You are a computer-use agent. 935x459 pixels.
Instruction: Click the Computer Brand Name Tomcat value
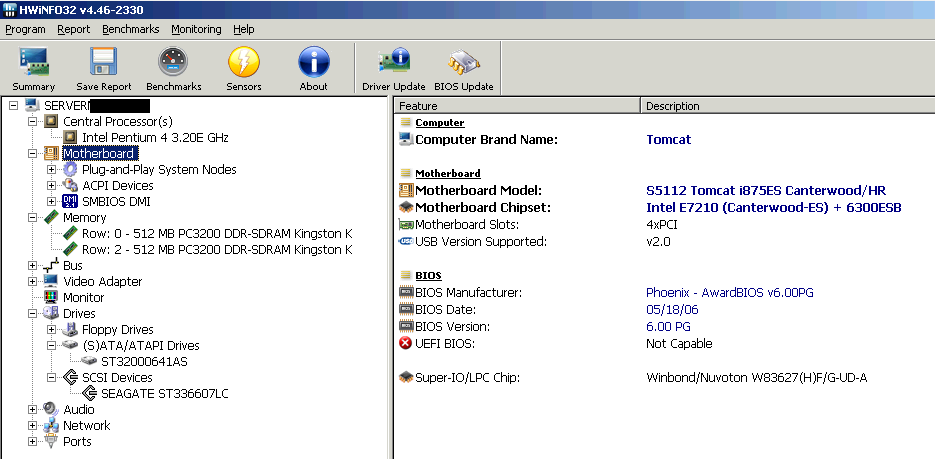coord(668,139)
